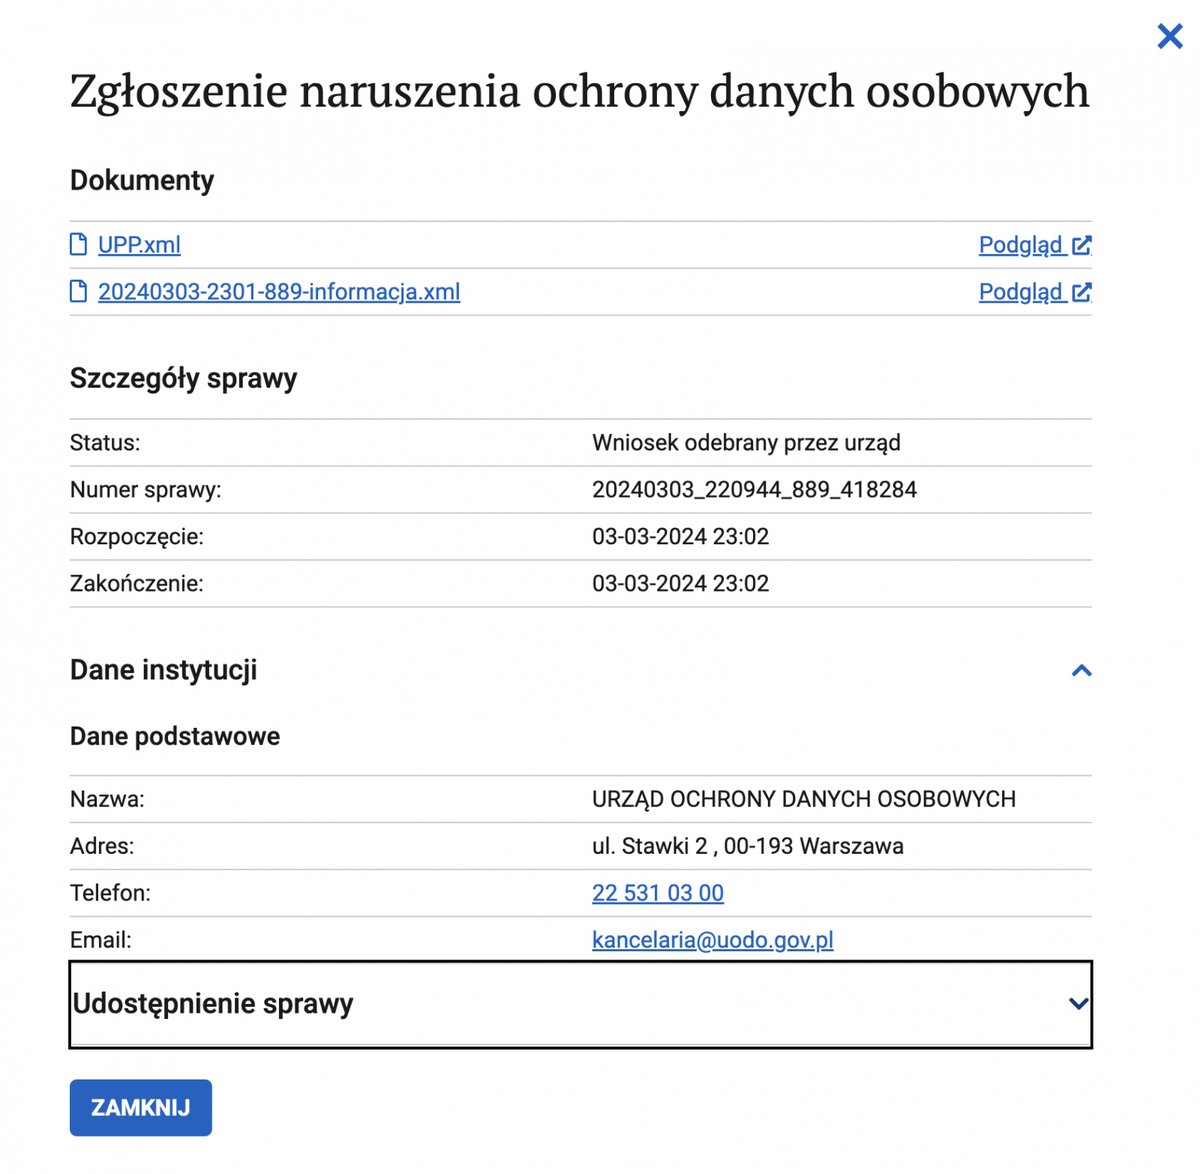The width and height of the screenshot is (1200, 1174).
Task: Click the kancelaria@uodo.gov.pl email link
Action: [x=712, y=940]
